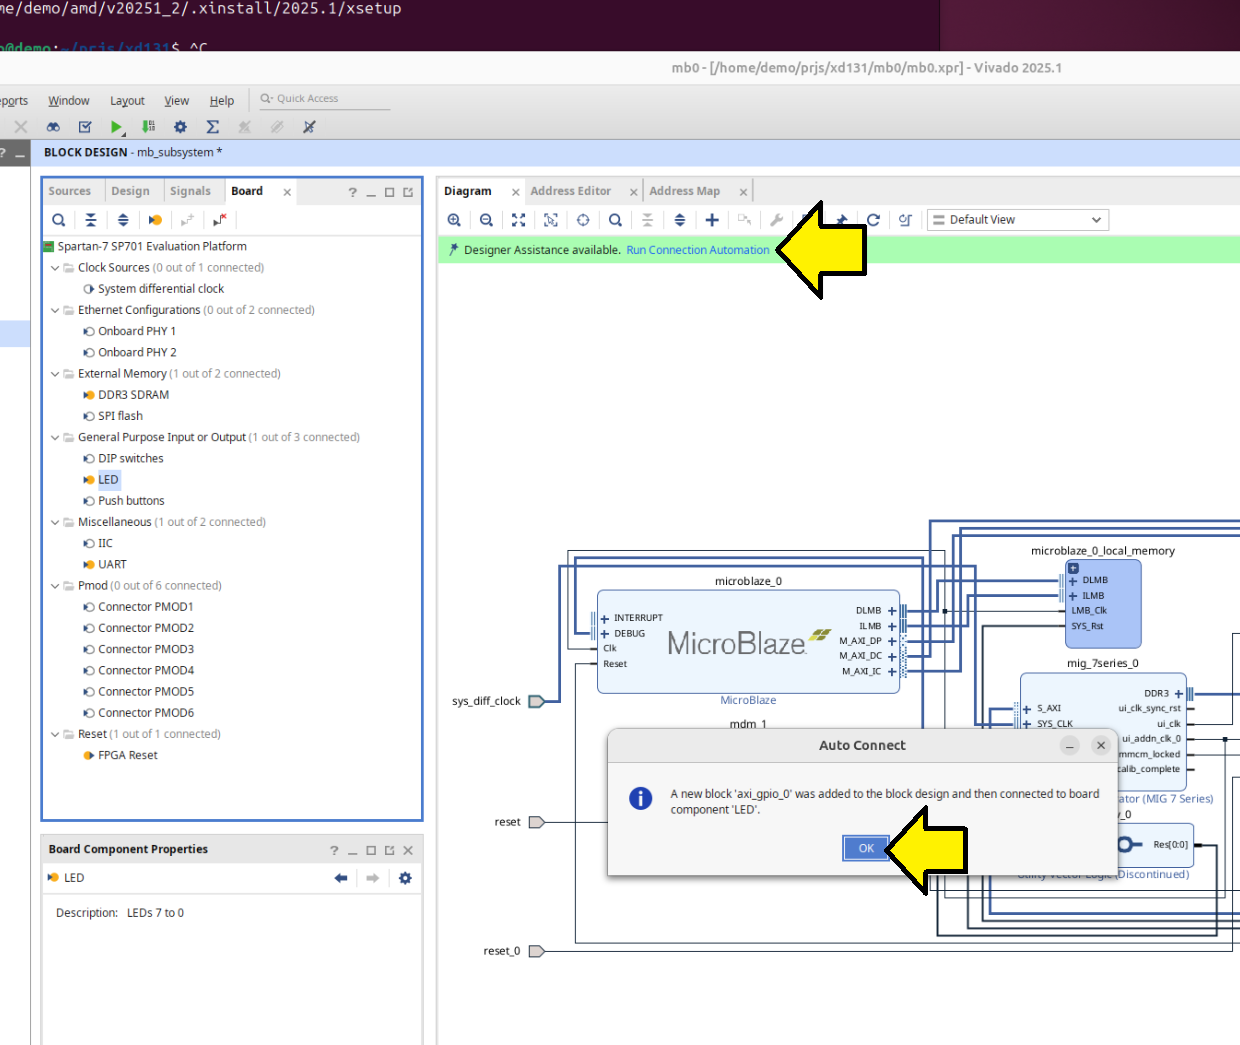Collapse General Purpose Input or Output group
This screenshot has height=1045, width=1240.
coord(55,438)
